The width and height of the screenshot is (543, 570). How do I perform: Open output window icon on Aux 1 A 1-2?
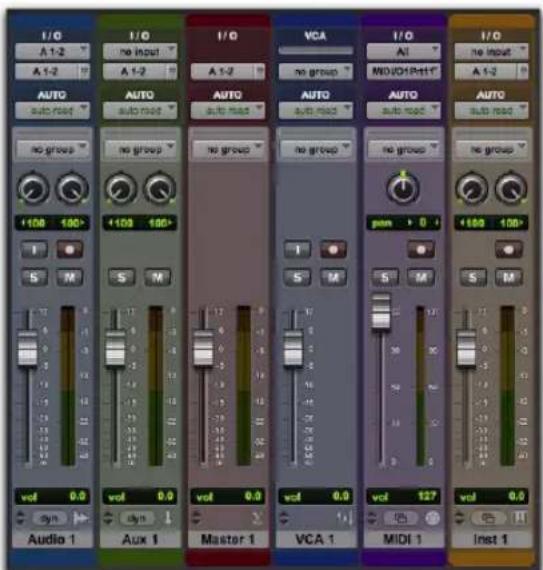tap(172, 71)
